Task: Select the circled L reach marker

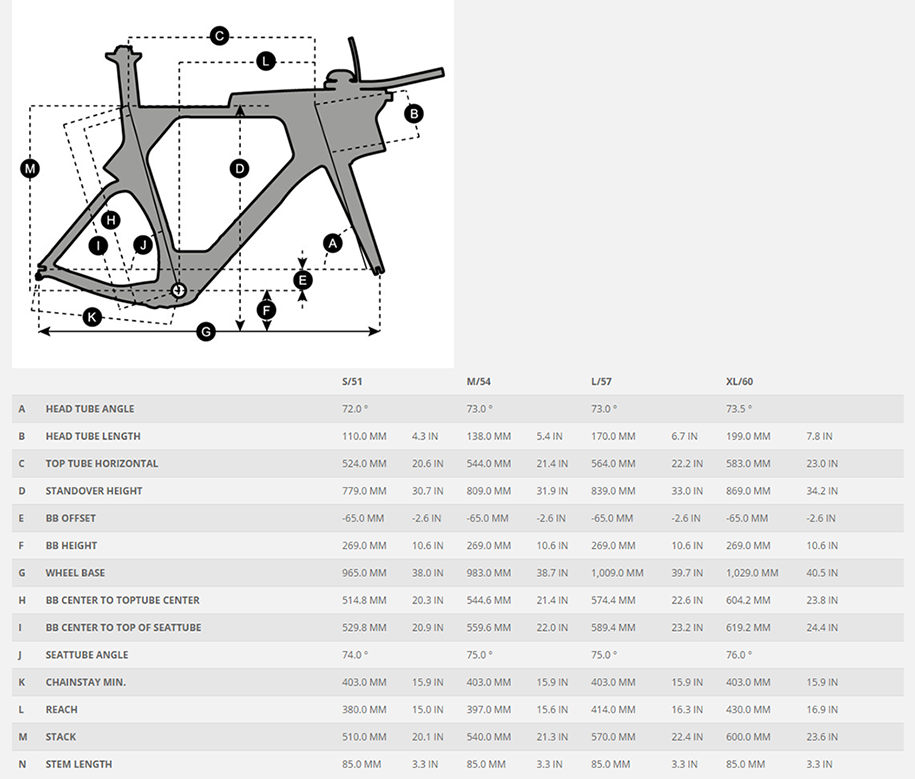Action: pyautogui.click(x=265, y=61)
